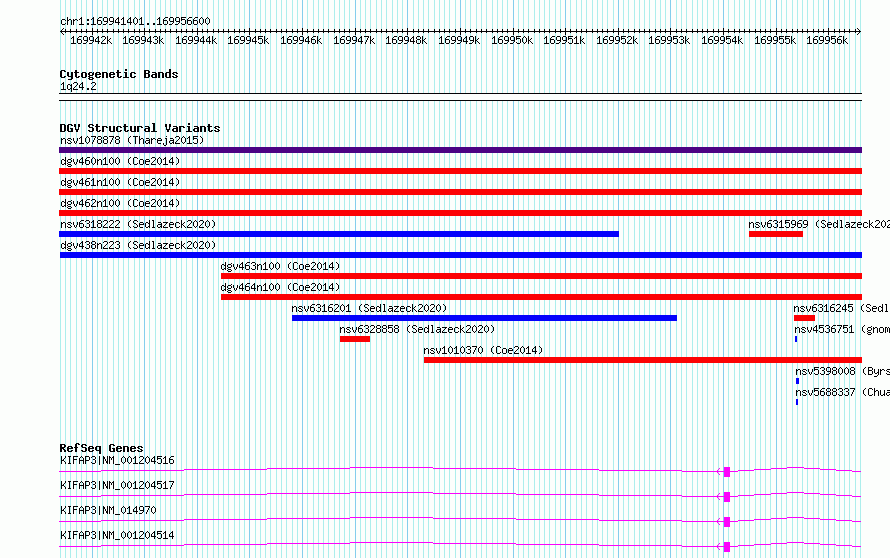This screenshot has height=558, width=890.
Task: Open the dgv464n100 (Coe2014) variant bar
Action: click(x=541, y=297)
